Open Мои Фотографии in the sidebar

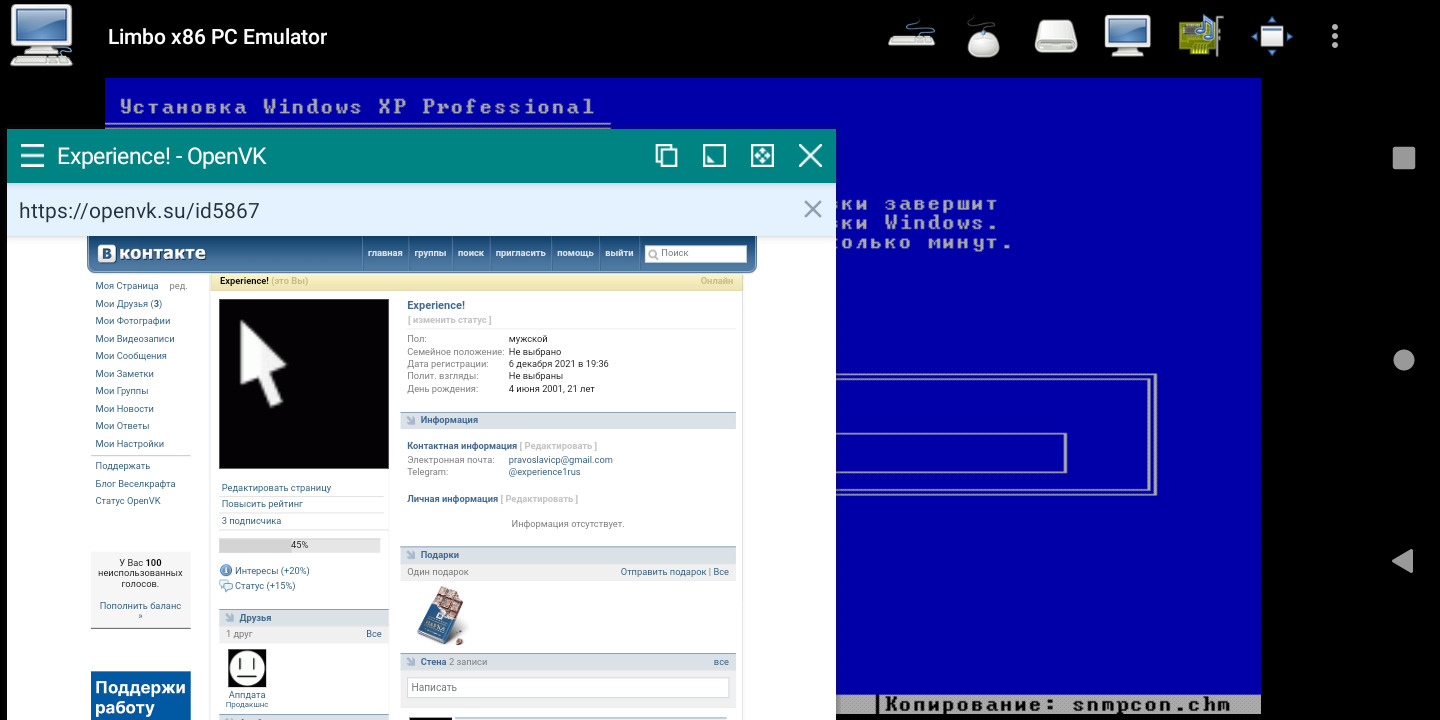click(x=133, y=321)
